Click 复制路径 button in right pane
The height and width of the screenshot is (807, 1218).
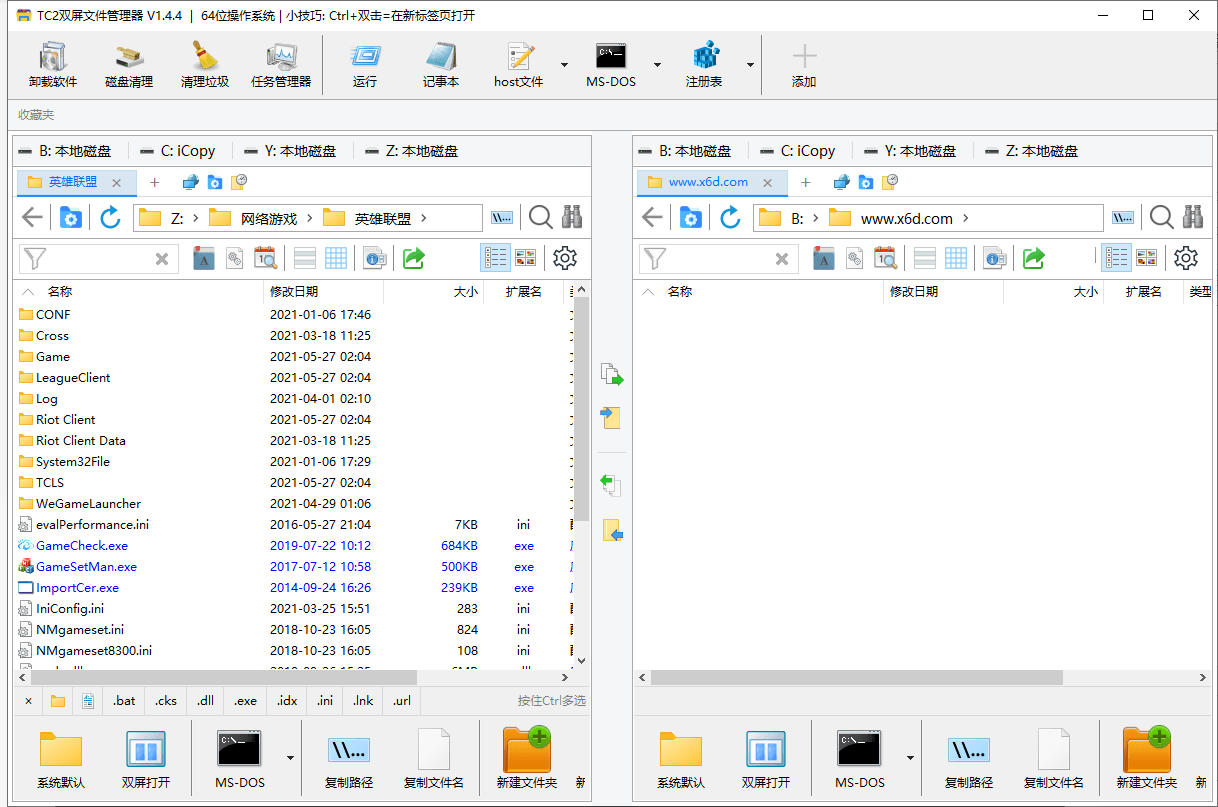tap(969, 760)
